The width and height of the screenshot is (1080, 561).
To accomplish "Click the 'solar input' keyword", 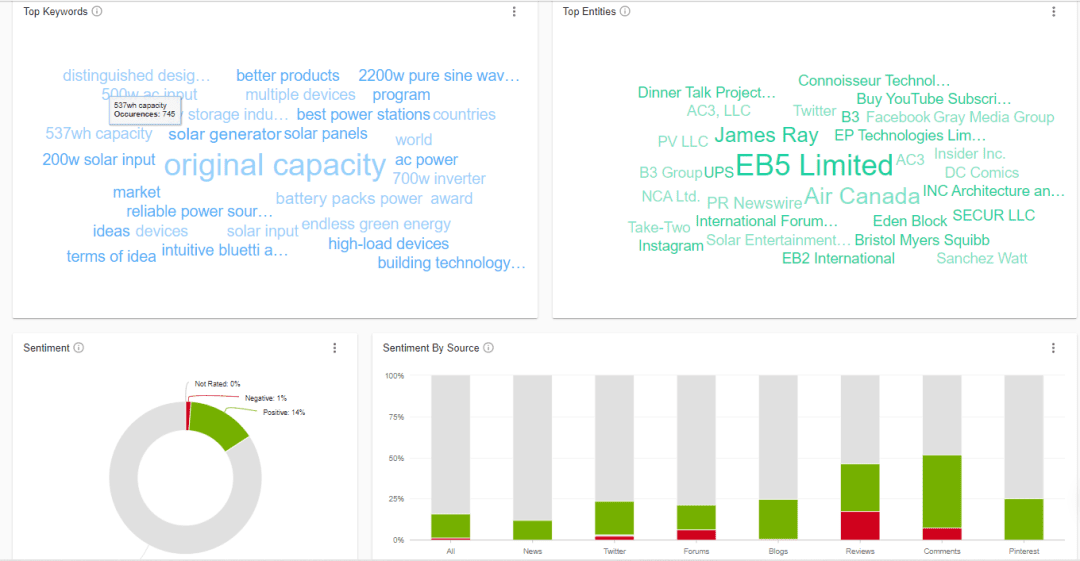I will 262,232.
